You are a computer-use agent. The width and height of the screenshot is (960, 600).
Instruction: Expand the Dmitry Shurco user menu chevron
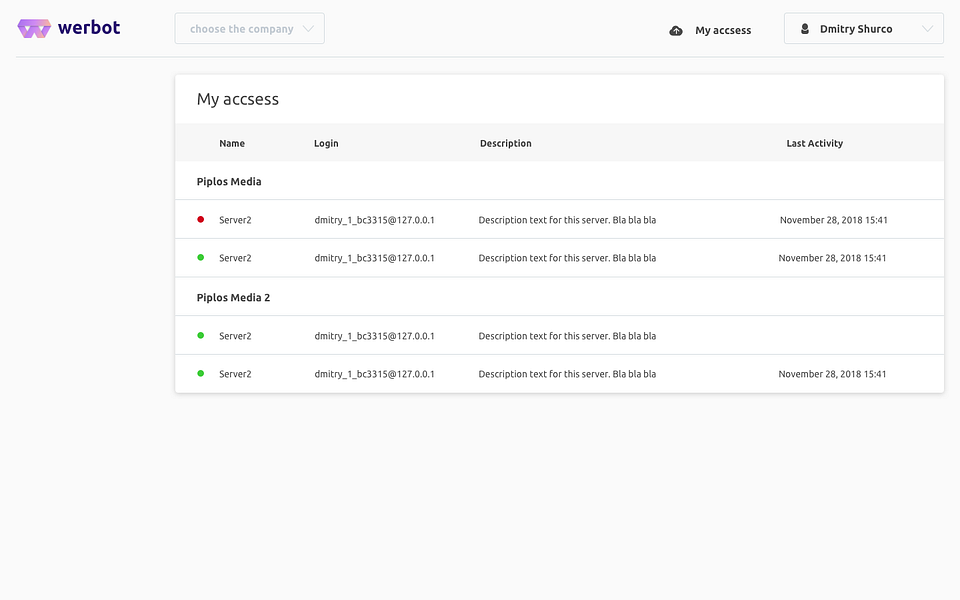click(x=928, y=29)
